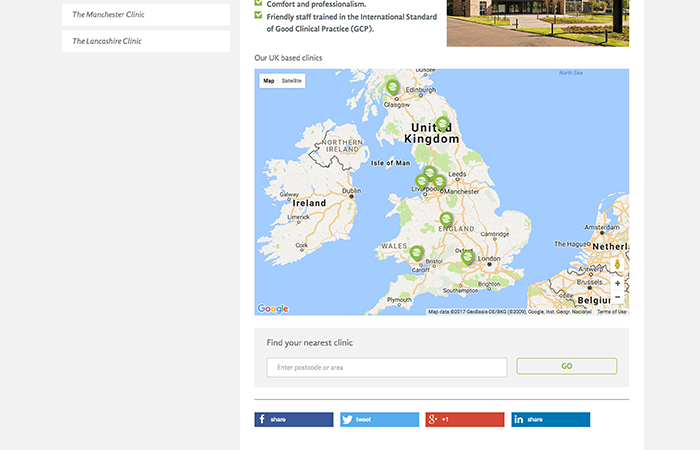Select the clinic marker over United Kingdom label
This screenshot has width=700, height=450.
pyautogui.click(x=442, y=125)
